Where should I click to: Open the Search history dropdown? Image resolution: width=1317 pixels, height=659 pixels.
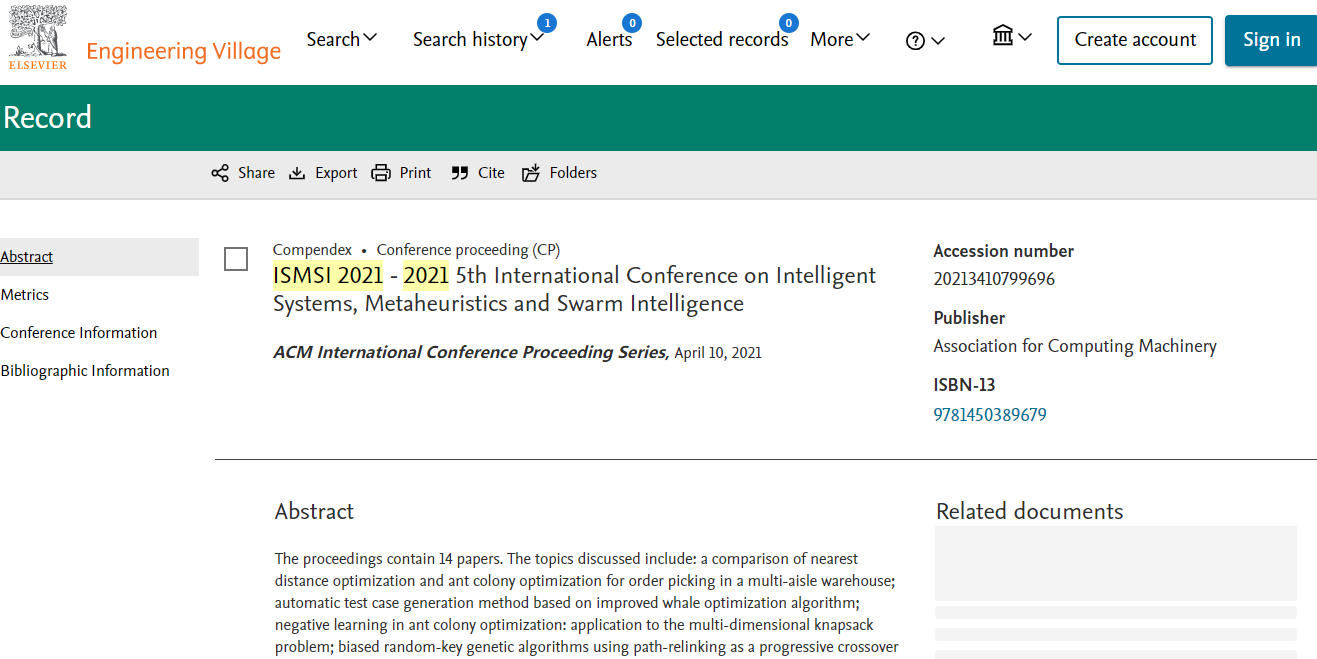click(x=478, y=39)
